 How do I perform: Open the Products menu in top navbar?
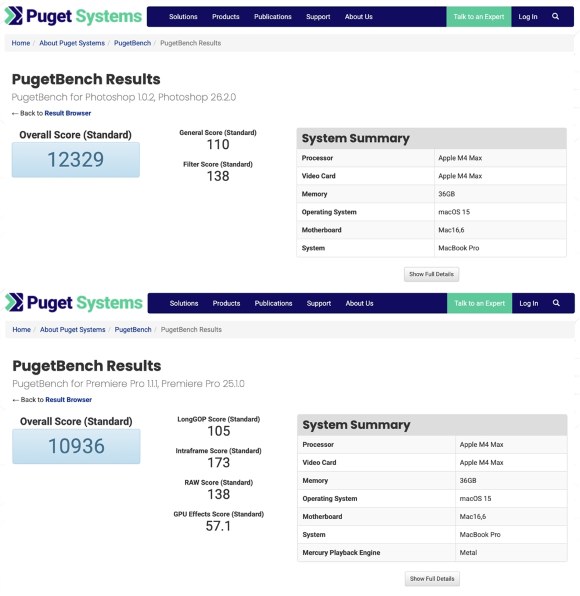coord(226,17)
